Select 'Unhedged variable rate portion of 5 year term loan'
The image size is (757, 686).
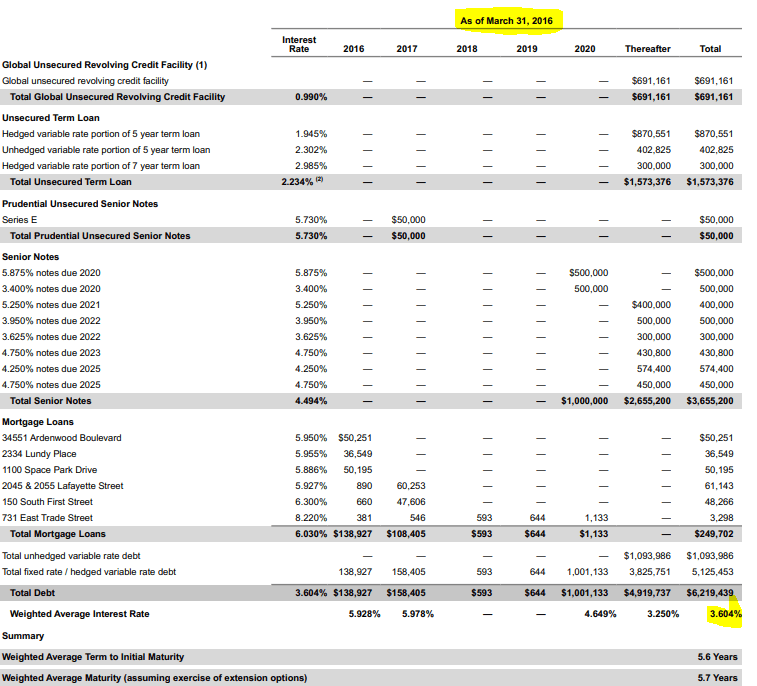(106, 150)
